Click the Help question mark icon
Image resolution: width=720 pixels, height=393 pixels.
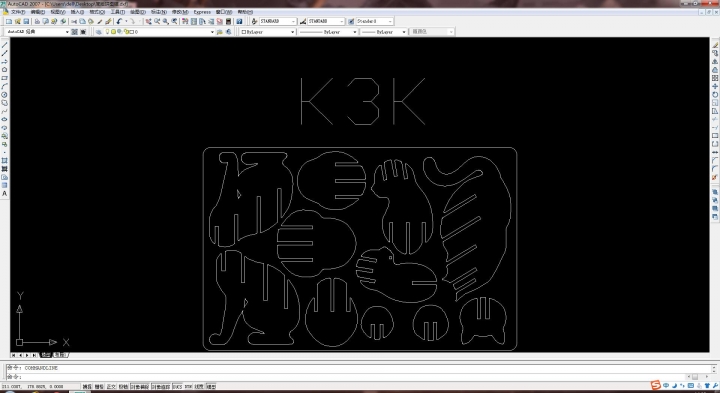(239, 22)
